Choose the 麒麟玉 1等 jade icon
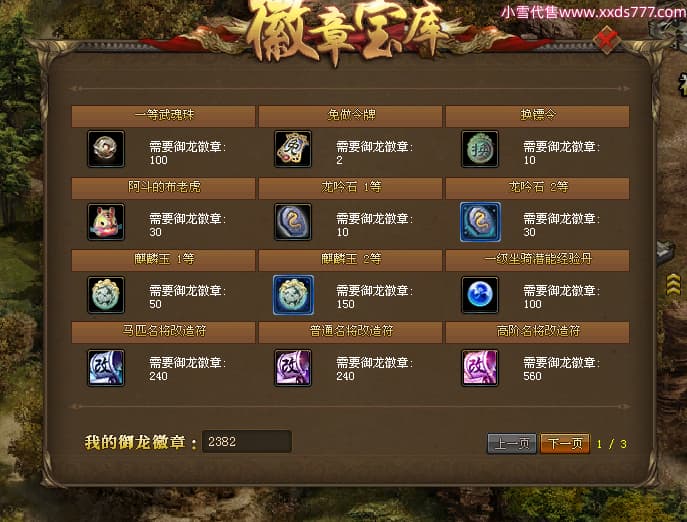 click(106, 295)
